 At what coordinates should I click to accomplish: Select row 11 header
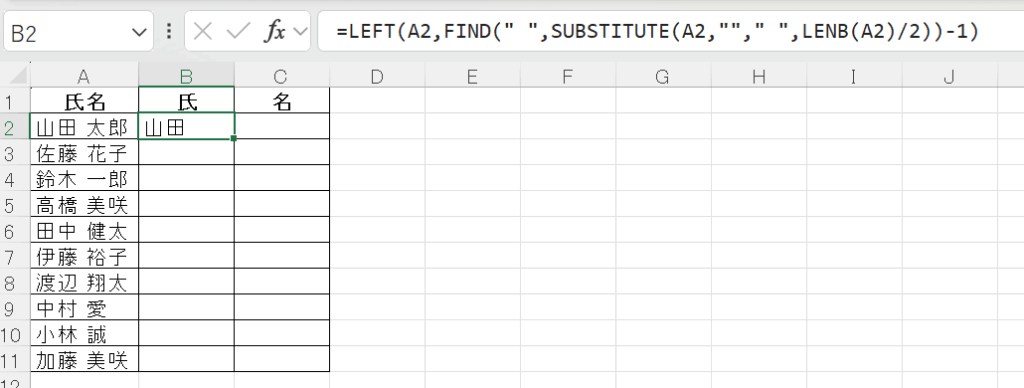coord(10,360)
